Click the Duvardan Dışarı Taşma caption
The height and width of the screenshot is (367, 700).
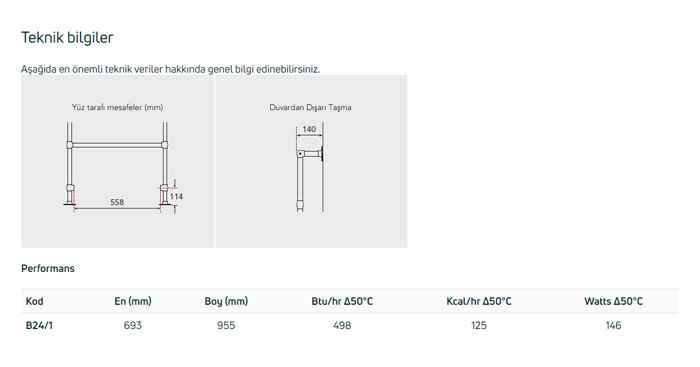310,107
